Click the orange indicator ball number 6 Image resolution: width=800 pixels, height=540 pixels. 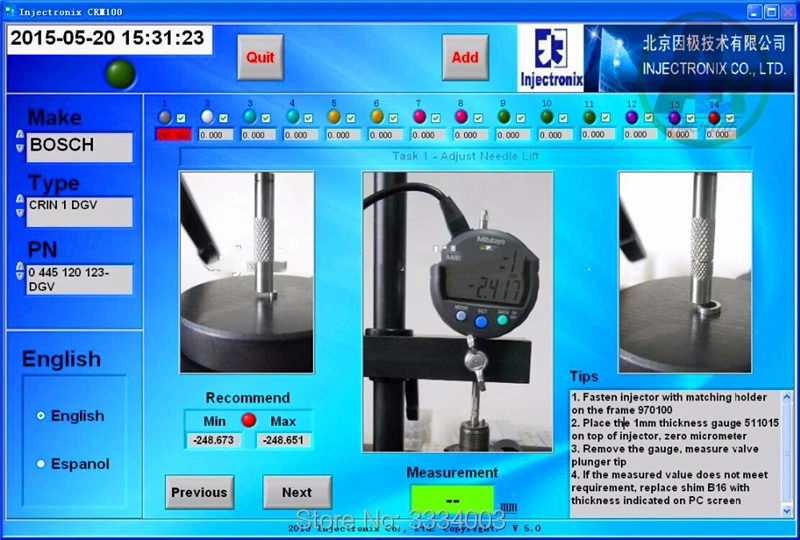point(377,117)
